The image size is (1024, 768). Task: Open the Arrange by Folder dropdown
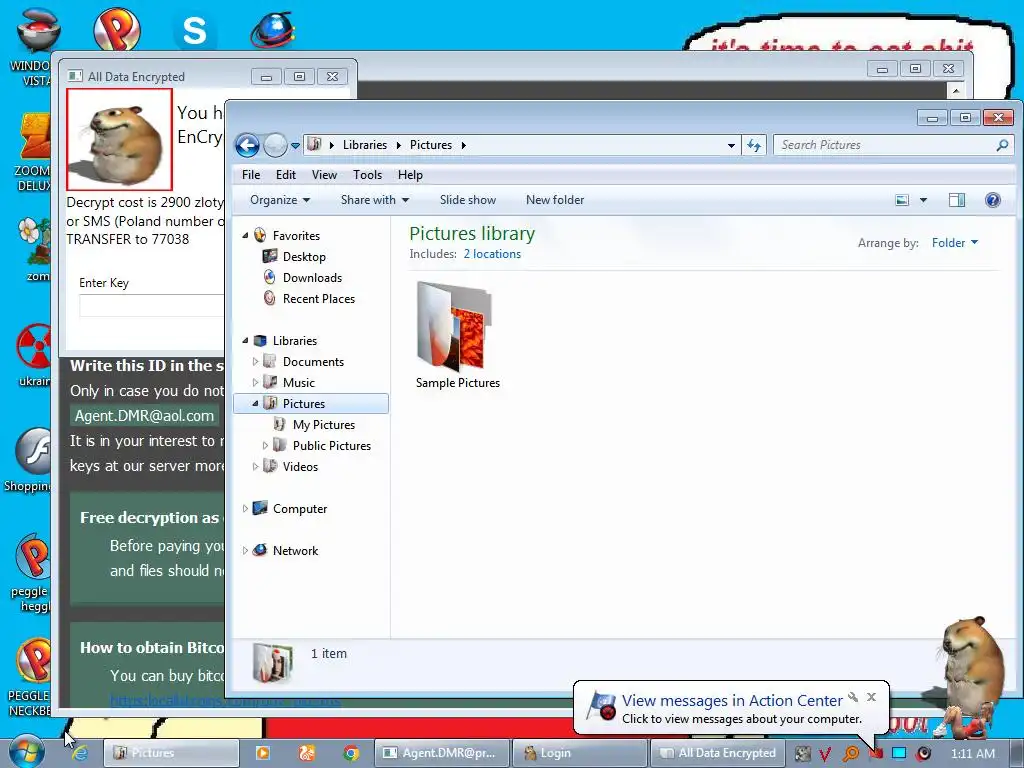[955, 243]
